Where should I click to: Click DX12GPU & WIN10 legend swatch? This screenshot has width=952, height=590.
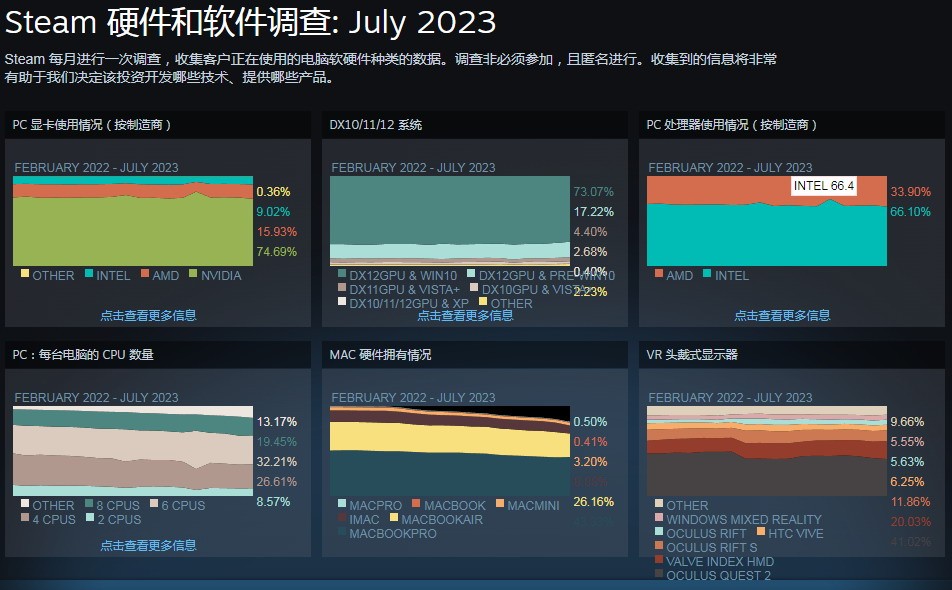click(342, 273)
